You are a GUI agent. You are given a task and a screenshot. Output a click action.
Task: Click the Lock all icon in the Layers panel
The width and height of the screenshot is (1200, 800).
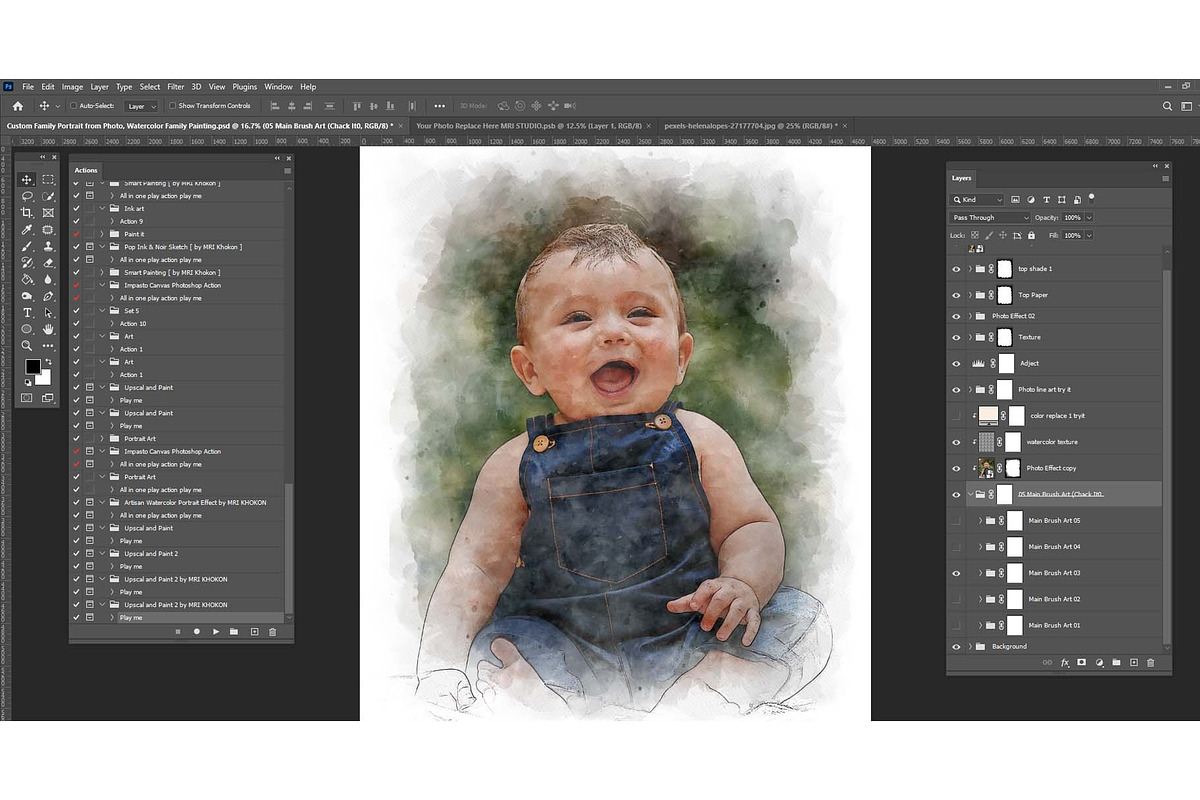1032,235
